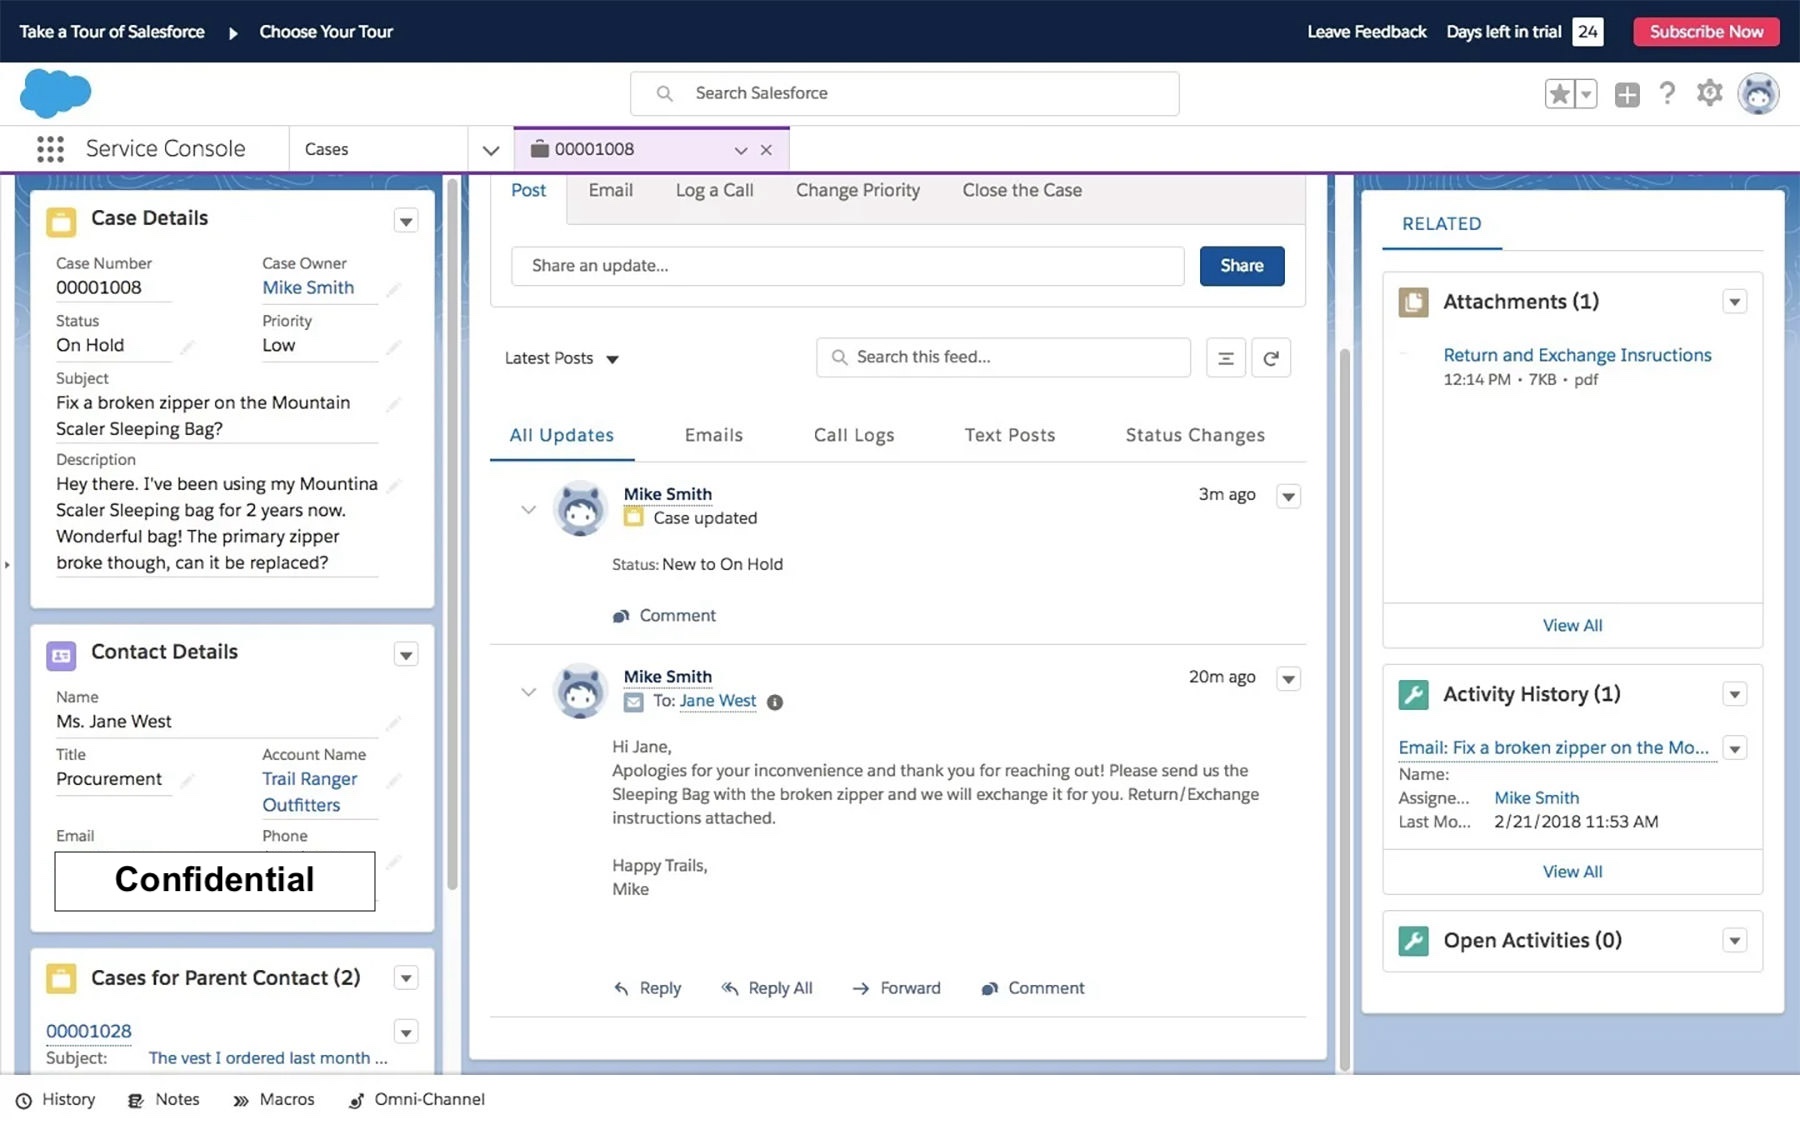Edit the Case Owner pencil icon
The image size is (1800, 1125).
394,289
